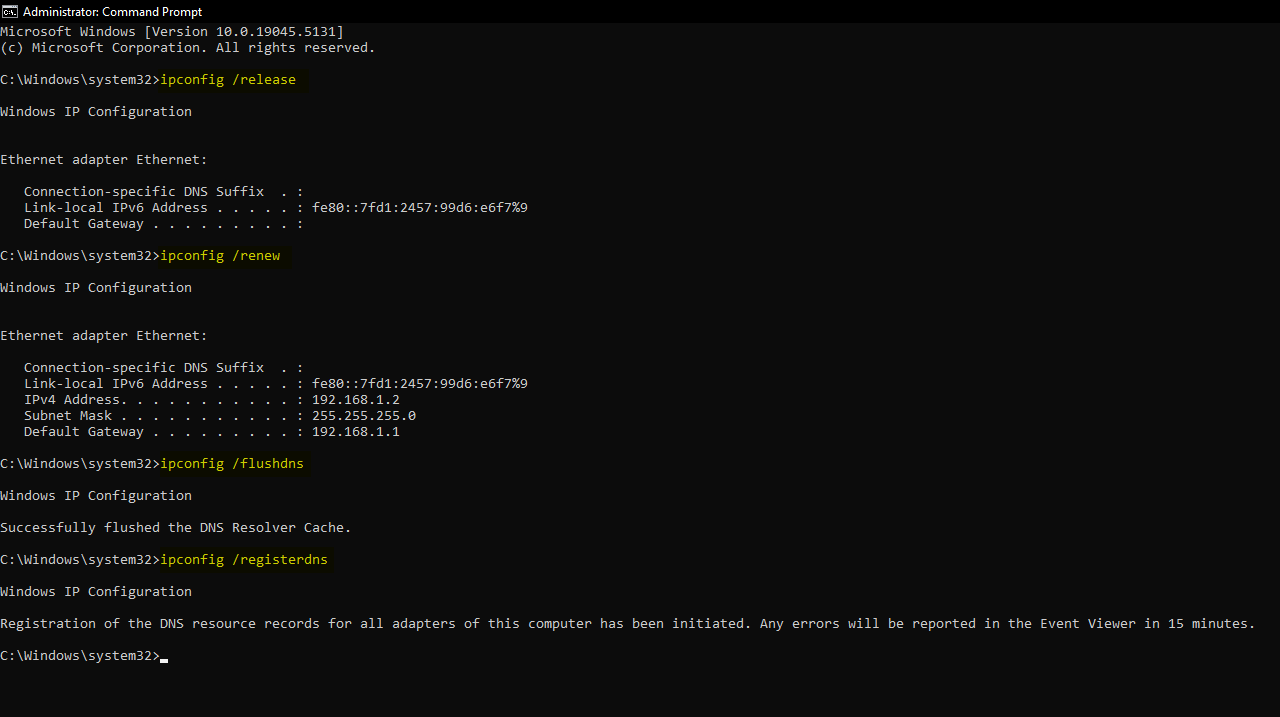Click the ipconfig /flushdns command text
Image resolution: width=1280 pixels, height=717 pixels.
(x=232, y=464)
